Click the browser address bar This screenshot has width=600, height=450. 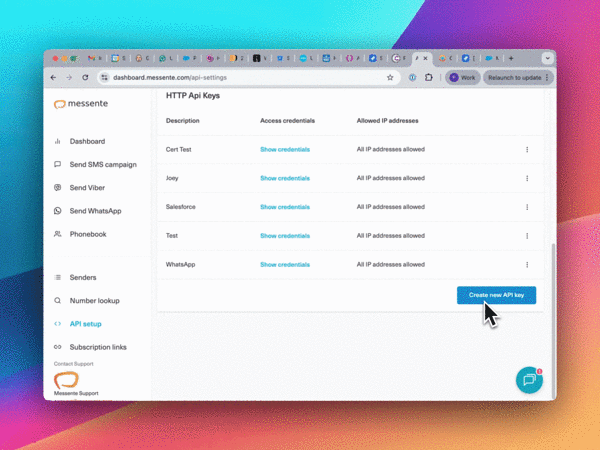pos(240,77)
